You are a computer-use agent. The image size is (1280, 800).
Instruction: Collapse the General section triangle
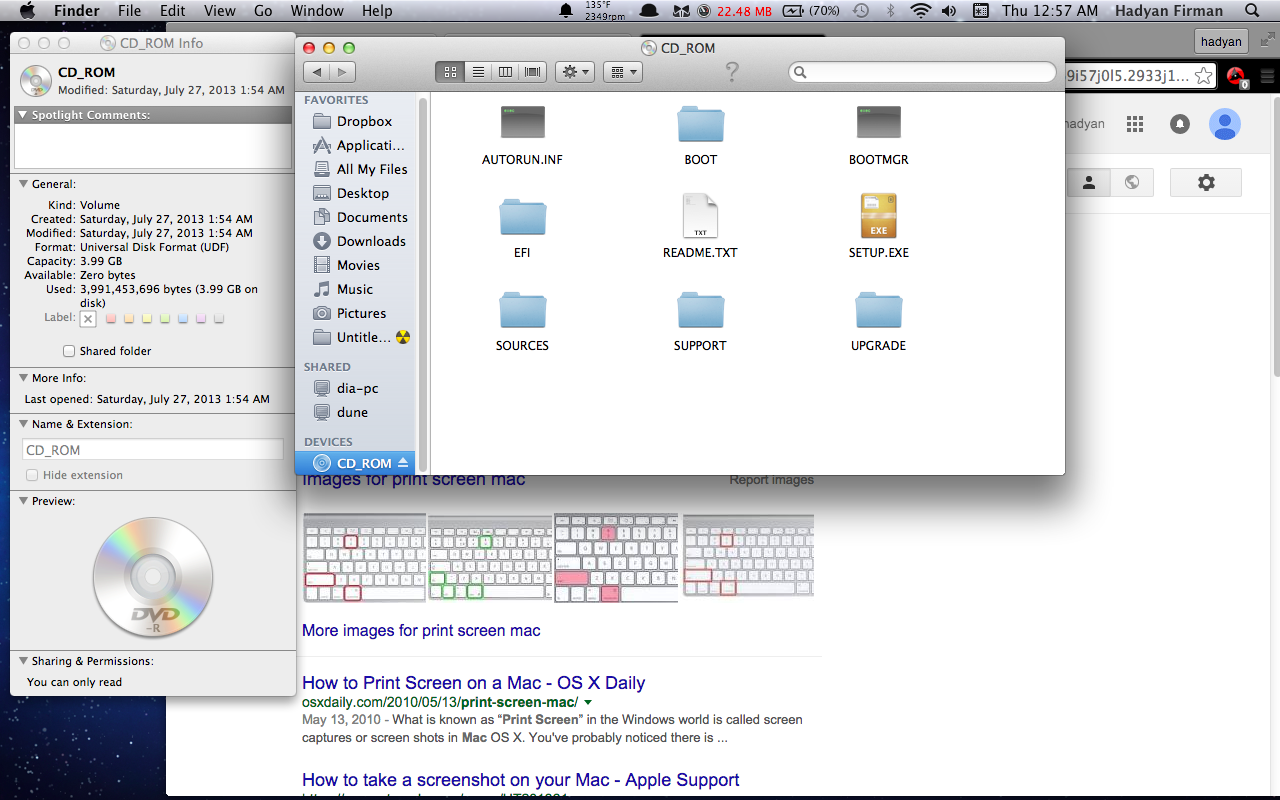[23, 184]
